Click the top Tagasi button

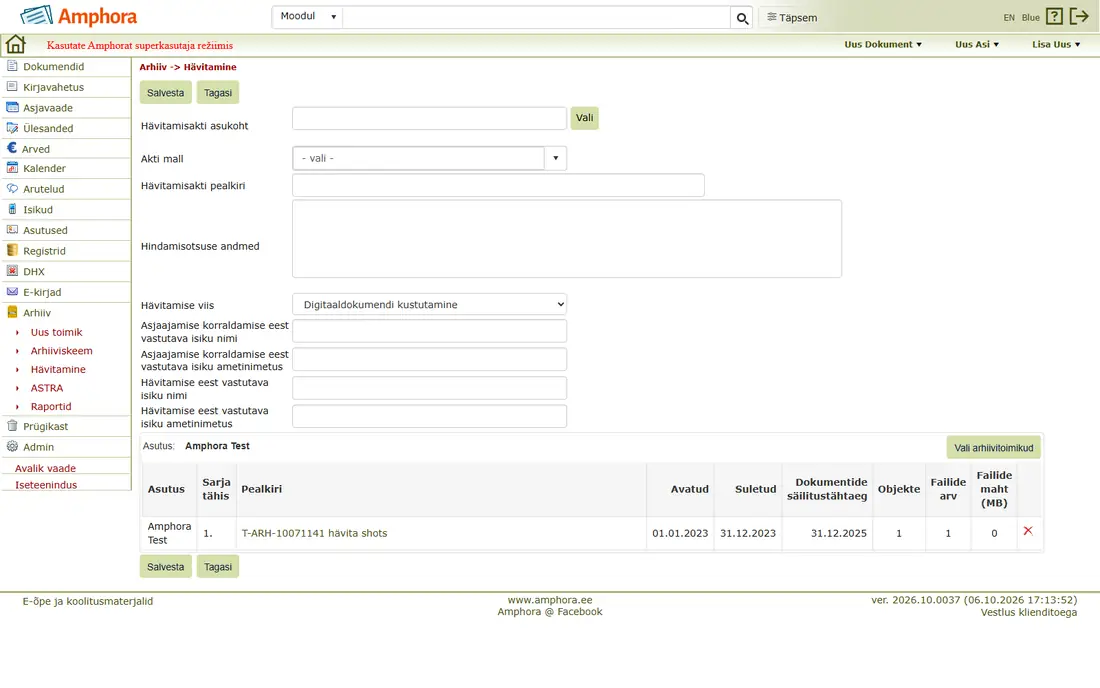[217, 93]
